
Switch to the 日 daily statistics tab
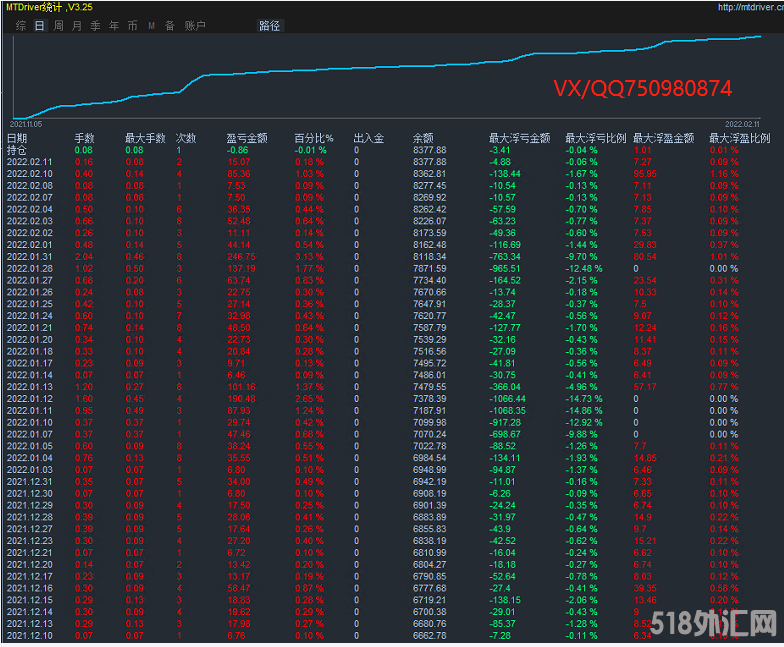pos(40,26)
